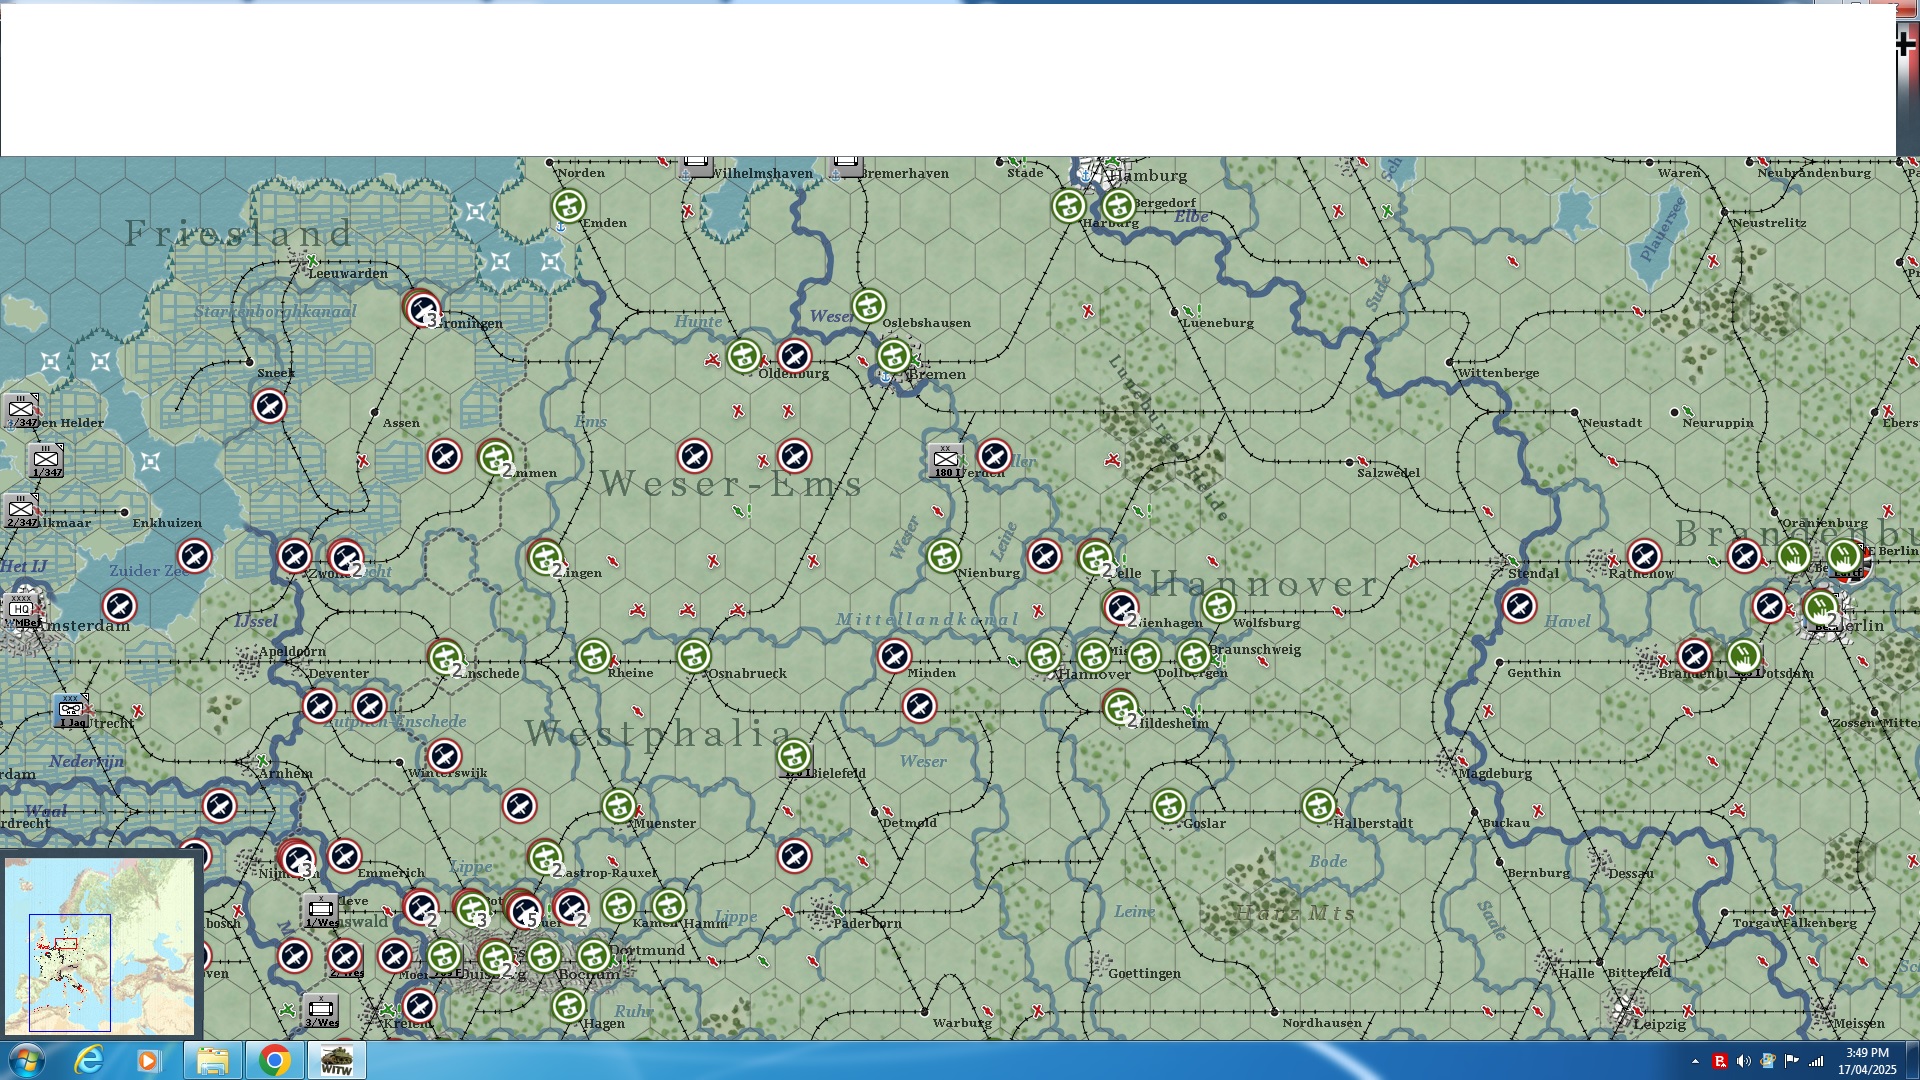1920x1080 pixels.
Task: Click the green airbase at Hamm
Action: 669,906
